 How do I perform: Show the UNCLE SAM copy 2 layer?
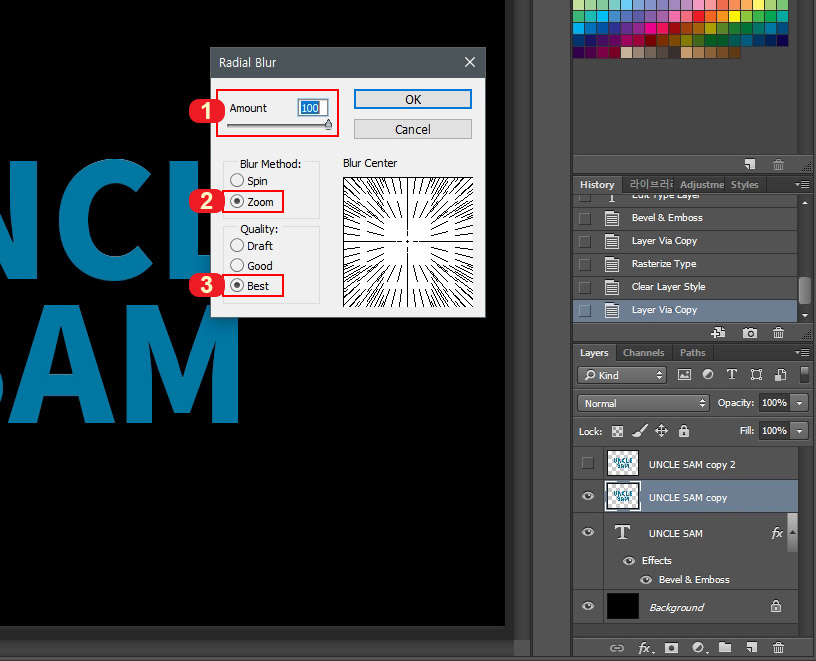pyautogui.click(x=588, y=463)
